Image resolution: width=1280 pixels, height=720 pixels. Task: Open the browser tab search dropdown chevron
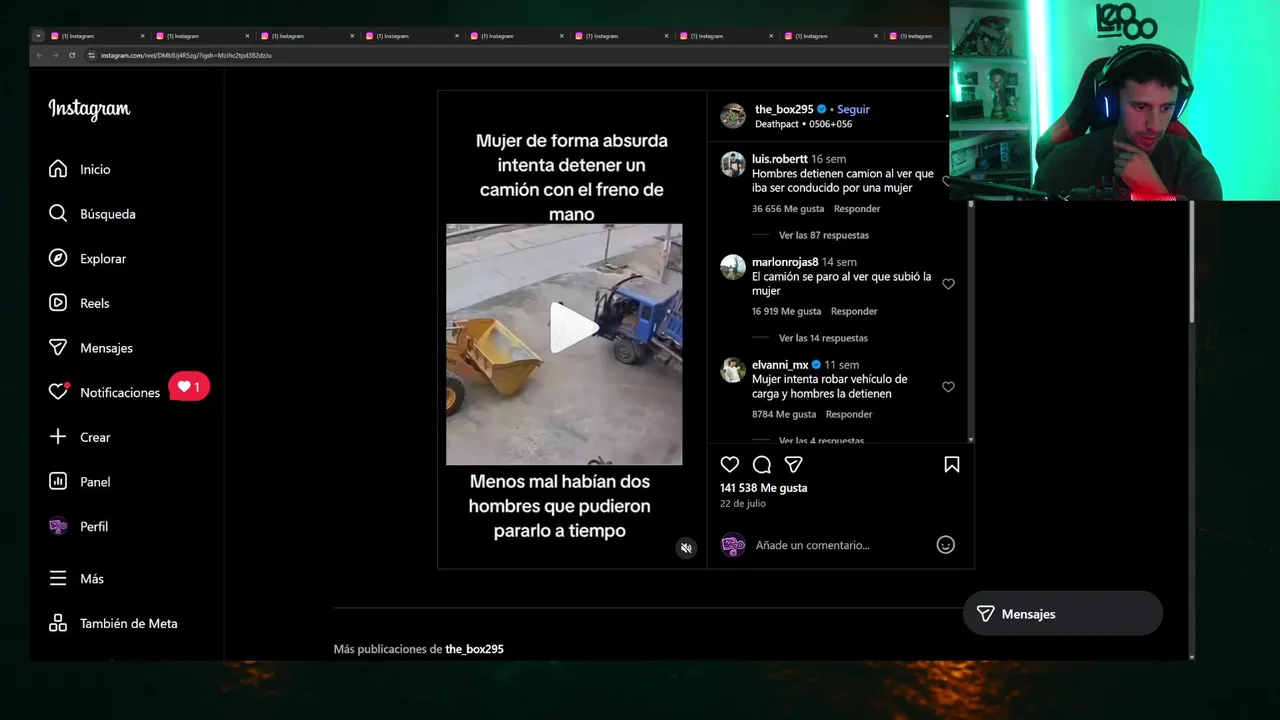tap(38, 36)
